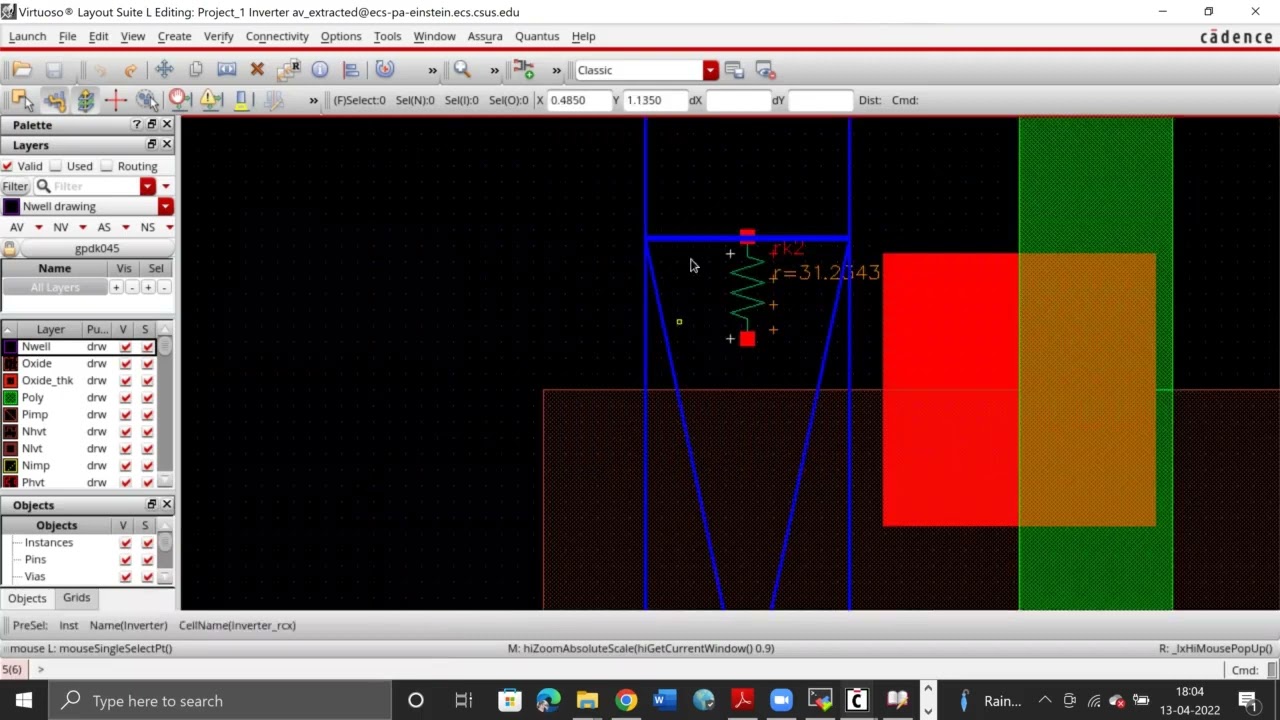Click the Repeat Copy icon
1280x720 pixels.
(x=289, y=70)
